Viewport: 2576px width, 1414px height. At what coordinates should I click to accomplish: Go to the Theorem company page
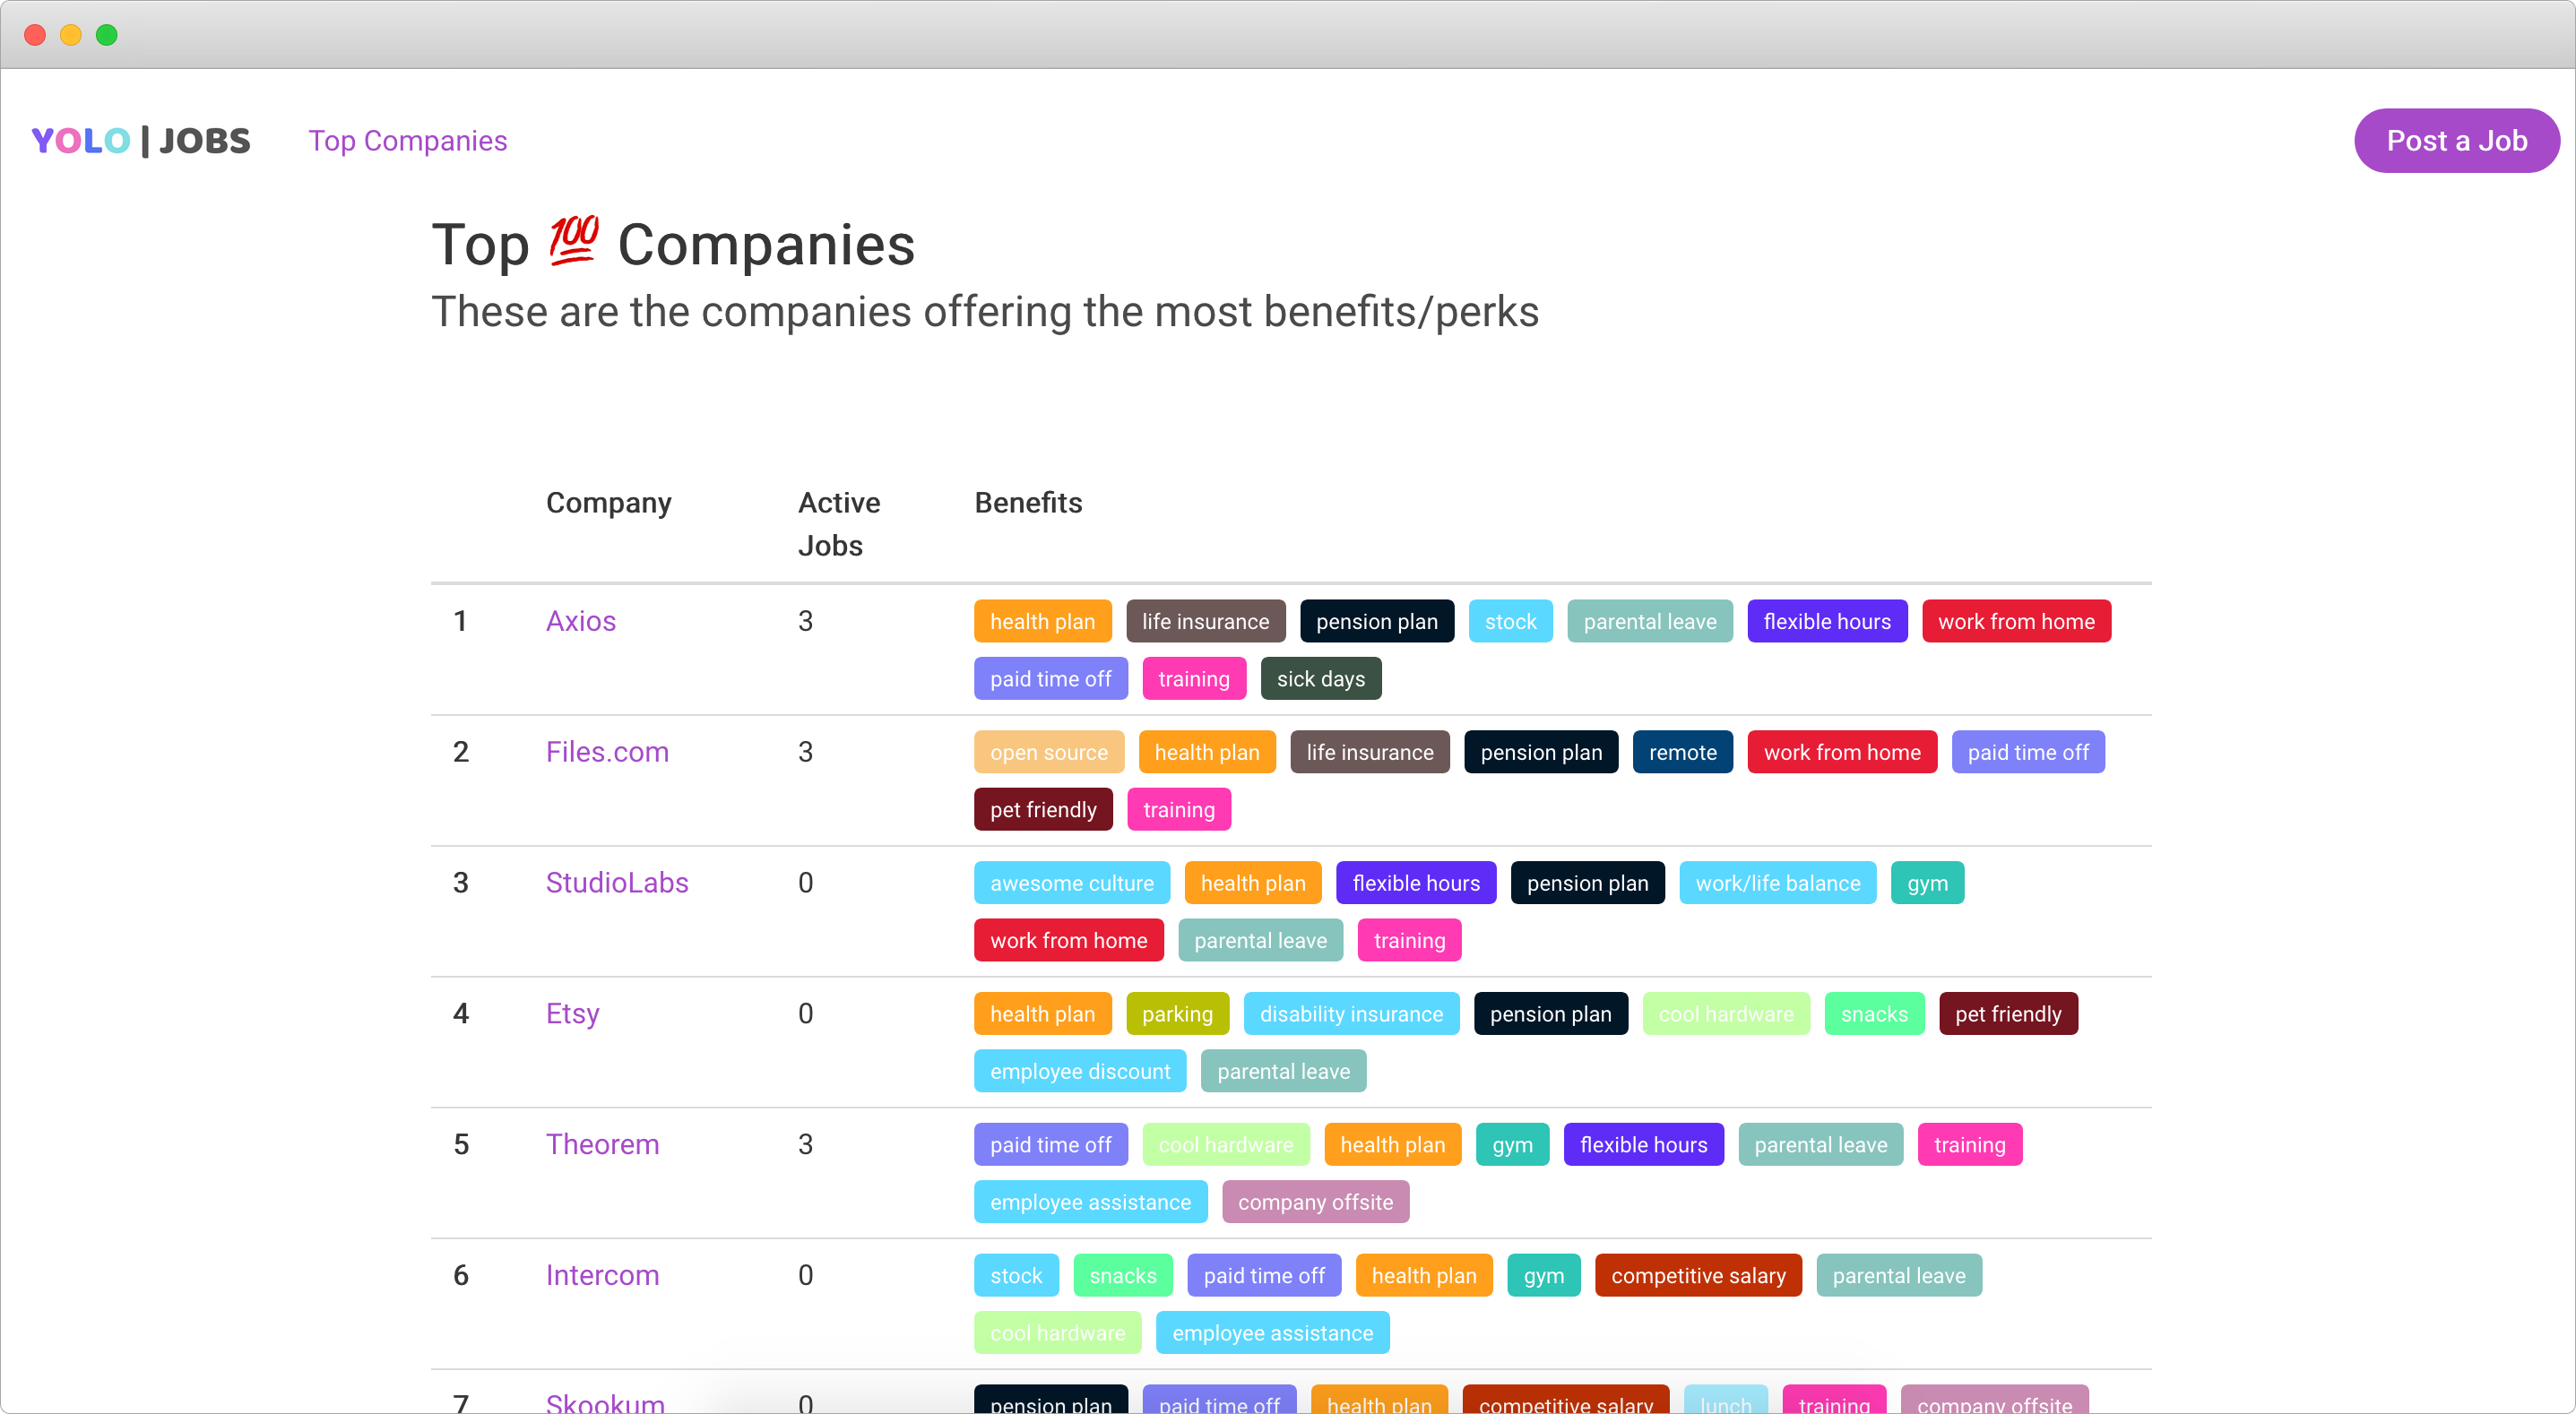(602, 1144)
